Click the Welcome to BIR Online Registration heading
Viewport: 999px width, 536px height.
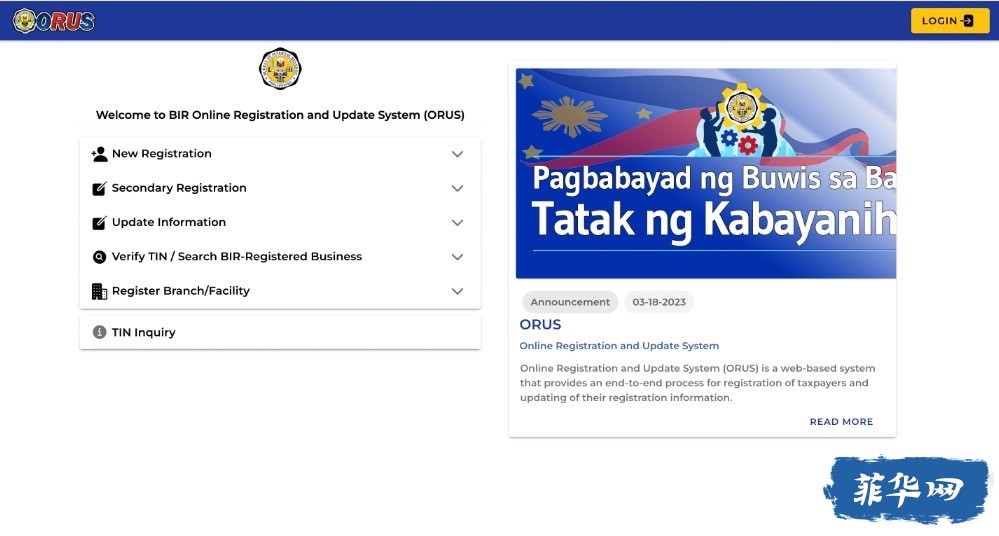point(280,115)
